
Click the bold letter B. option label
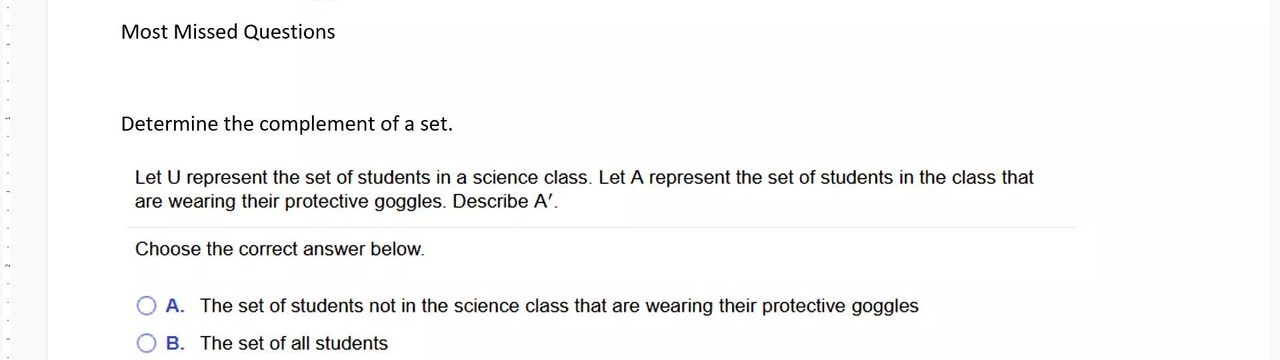coord(175,344)
